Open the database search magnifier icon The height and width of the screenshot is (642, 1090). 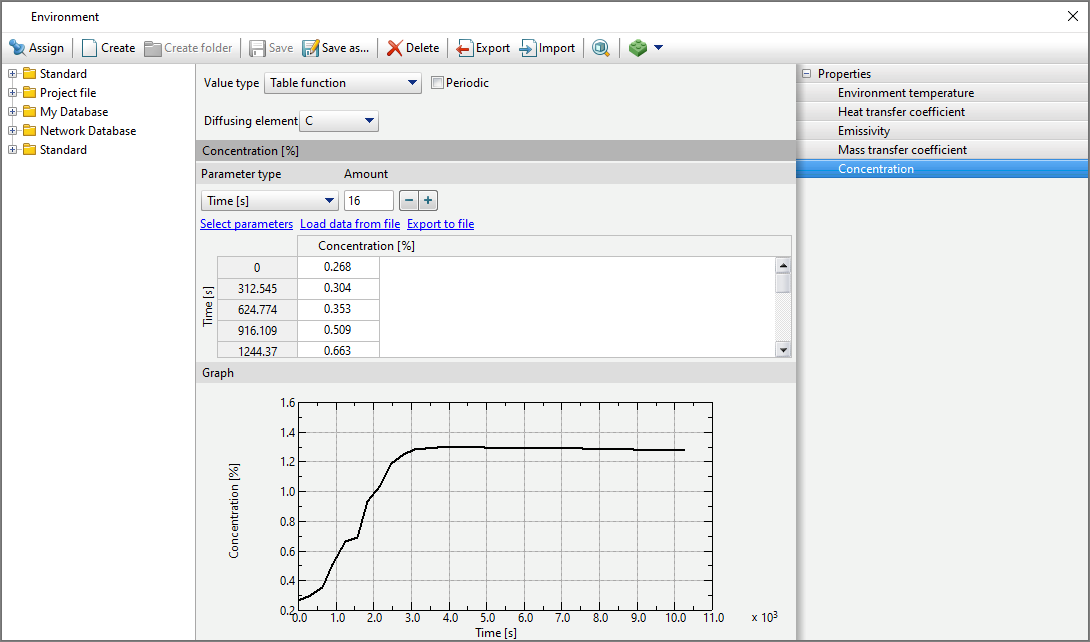coord(600,48)
